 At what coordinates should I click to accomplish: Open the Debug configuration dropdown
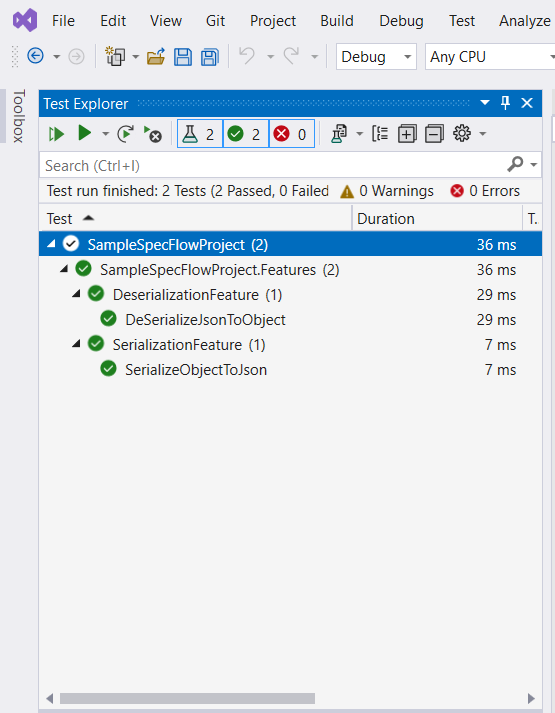point(376,57)
